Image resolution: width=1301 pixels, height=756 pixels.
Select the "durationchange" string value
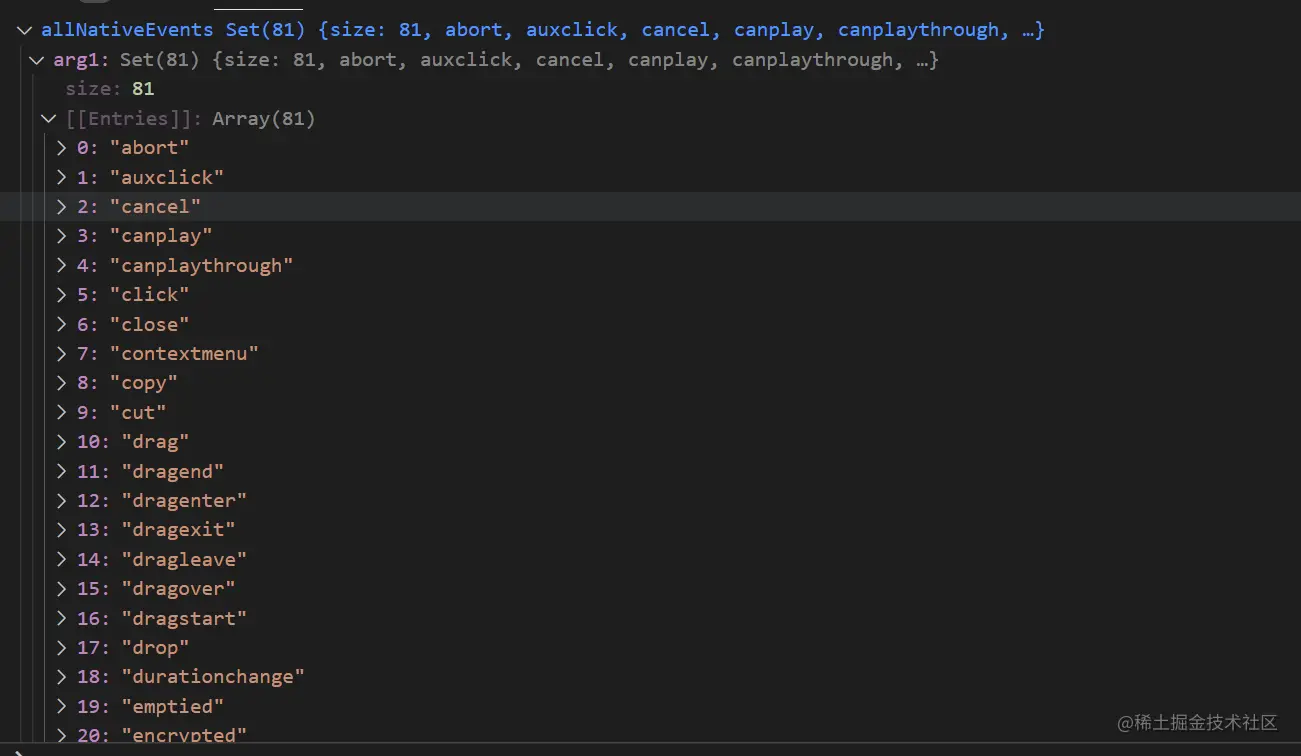(x=213, y=677)
